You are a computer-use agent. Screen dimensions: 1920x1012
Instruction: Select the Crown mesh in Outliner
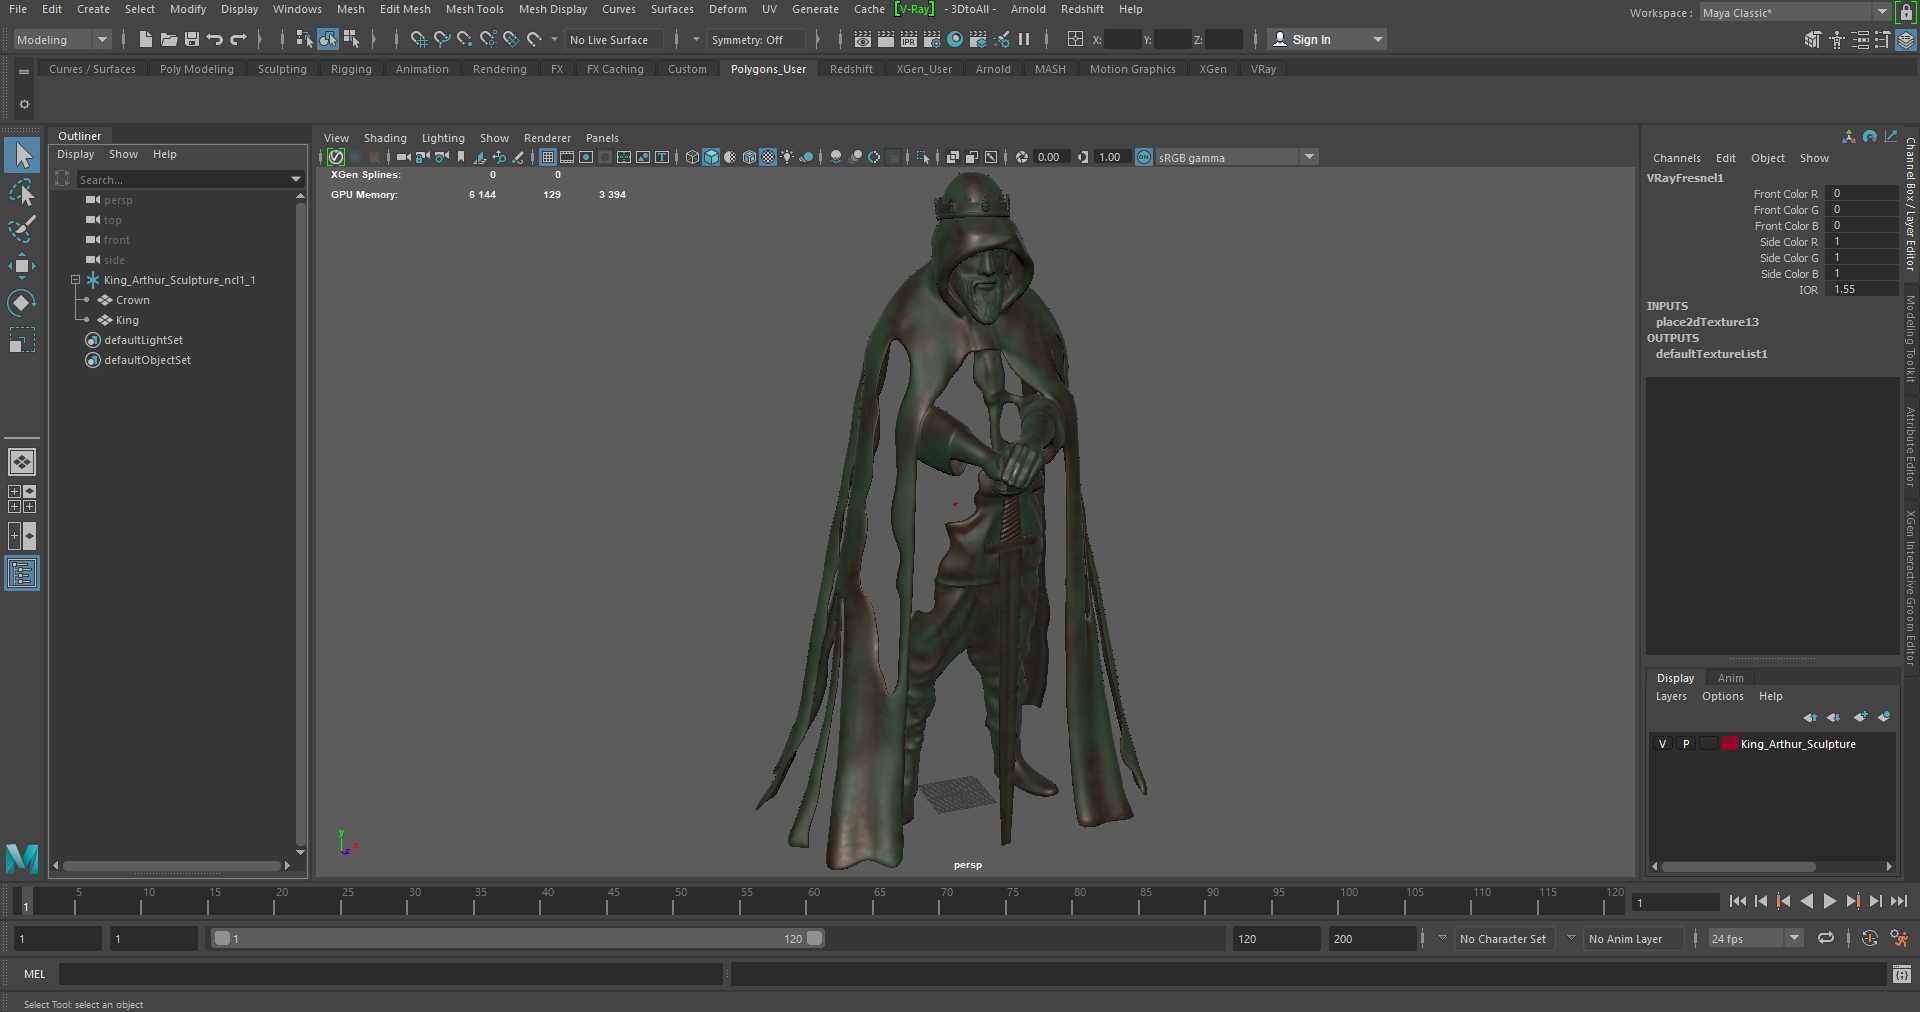[133, 300]
